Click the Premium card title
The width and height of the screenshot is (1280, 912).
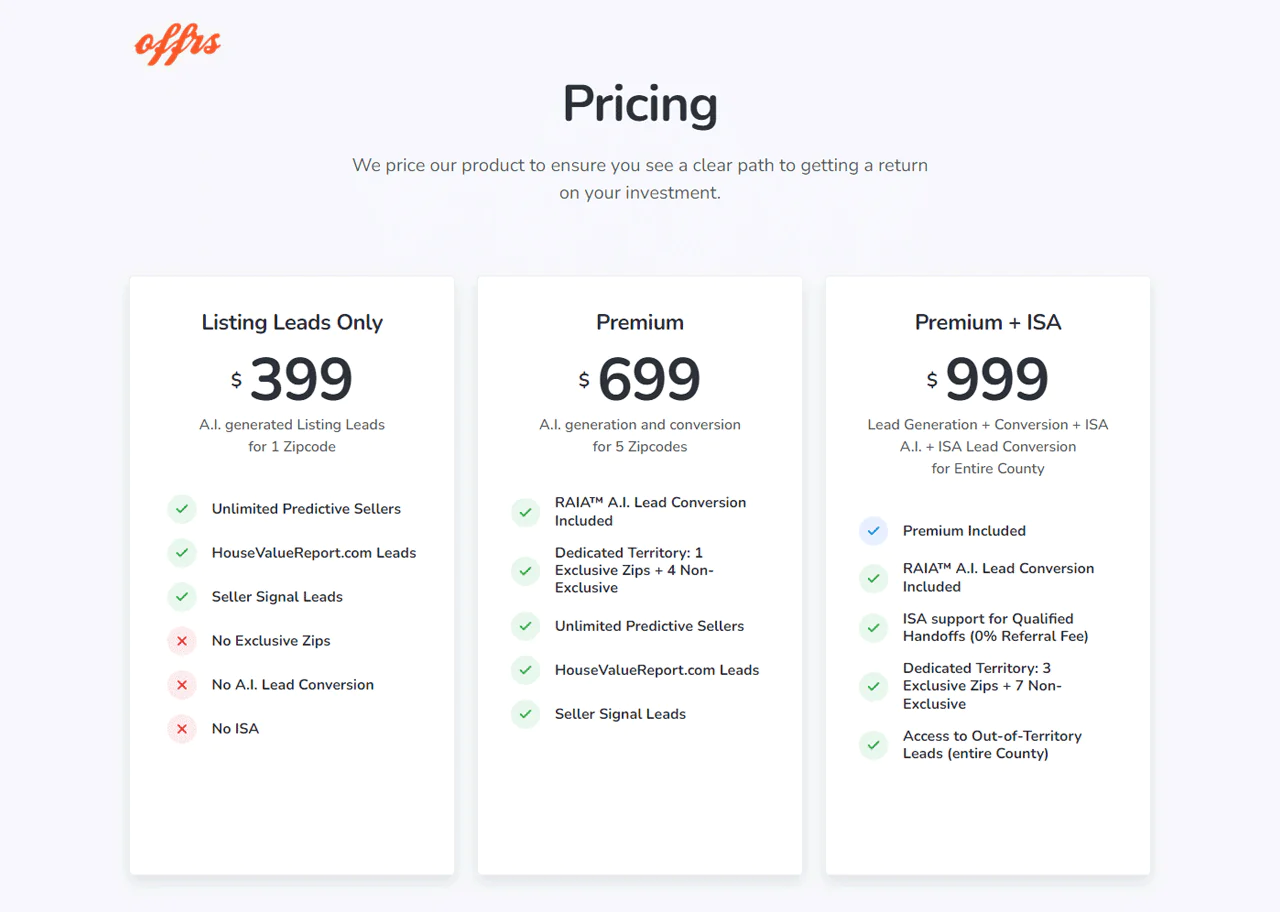[640, 322]
